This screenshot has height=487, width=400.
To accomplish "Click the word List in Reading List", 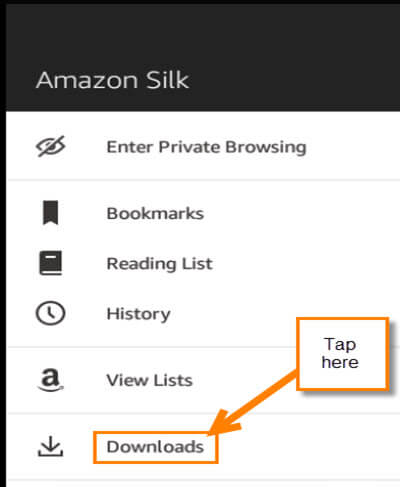I will tap(197, 263).
